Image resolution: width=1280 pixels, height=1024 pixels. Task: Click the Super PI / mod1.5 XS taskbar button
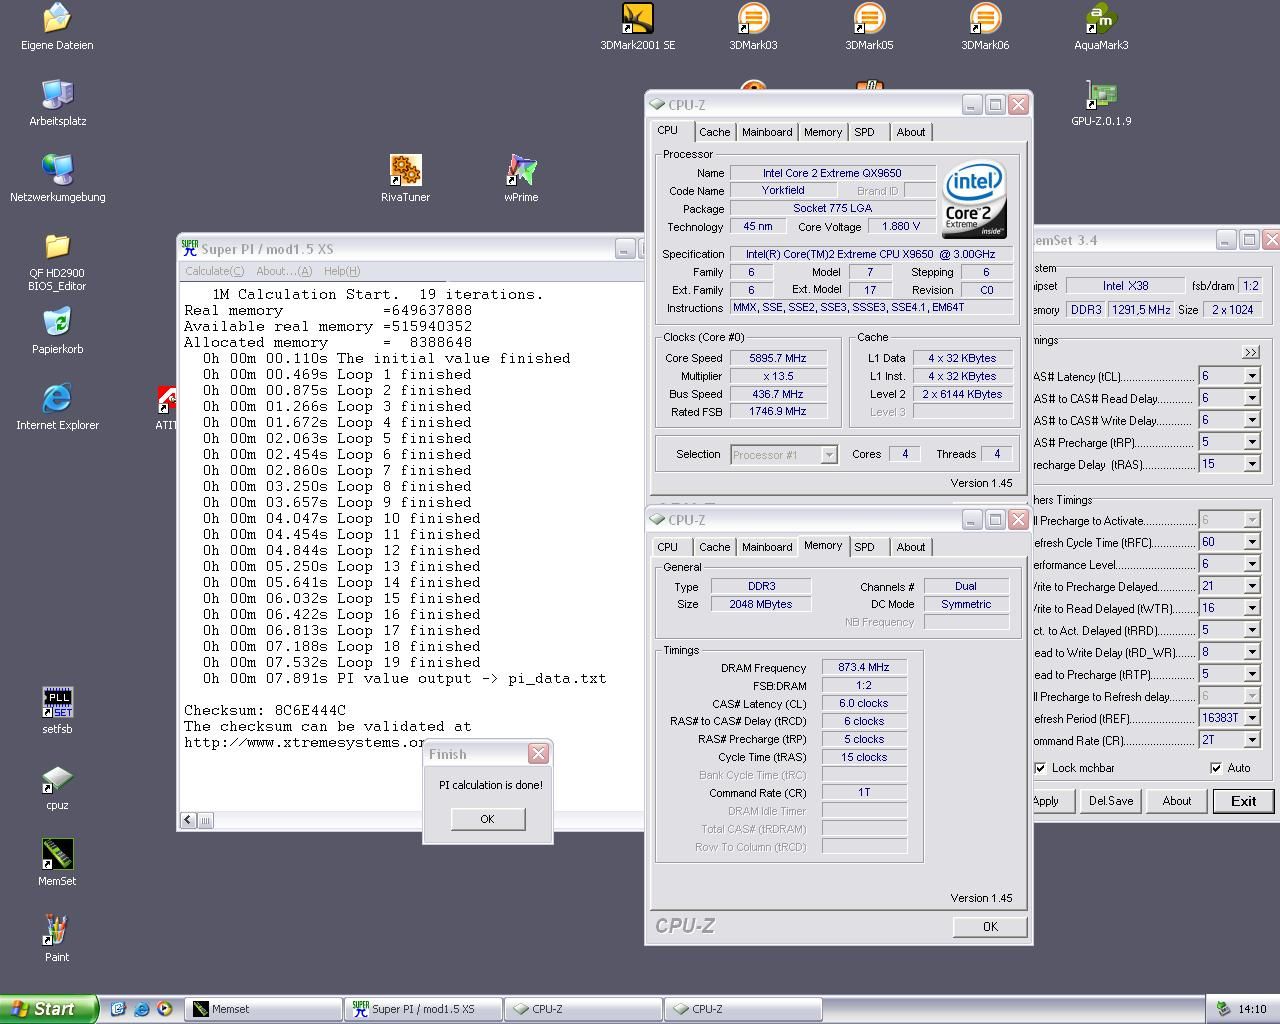[424, 1009]
